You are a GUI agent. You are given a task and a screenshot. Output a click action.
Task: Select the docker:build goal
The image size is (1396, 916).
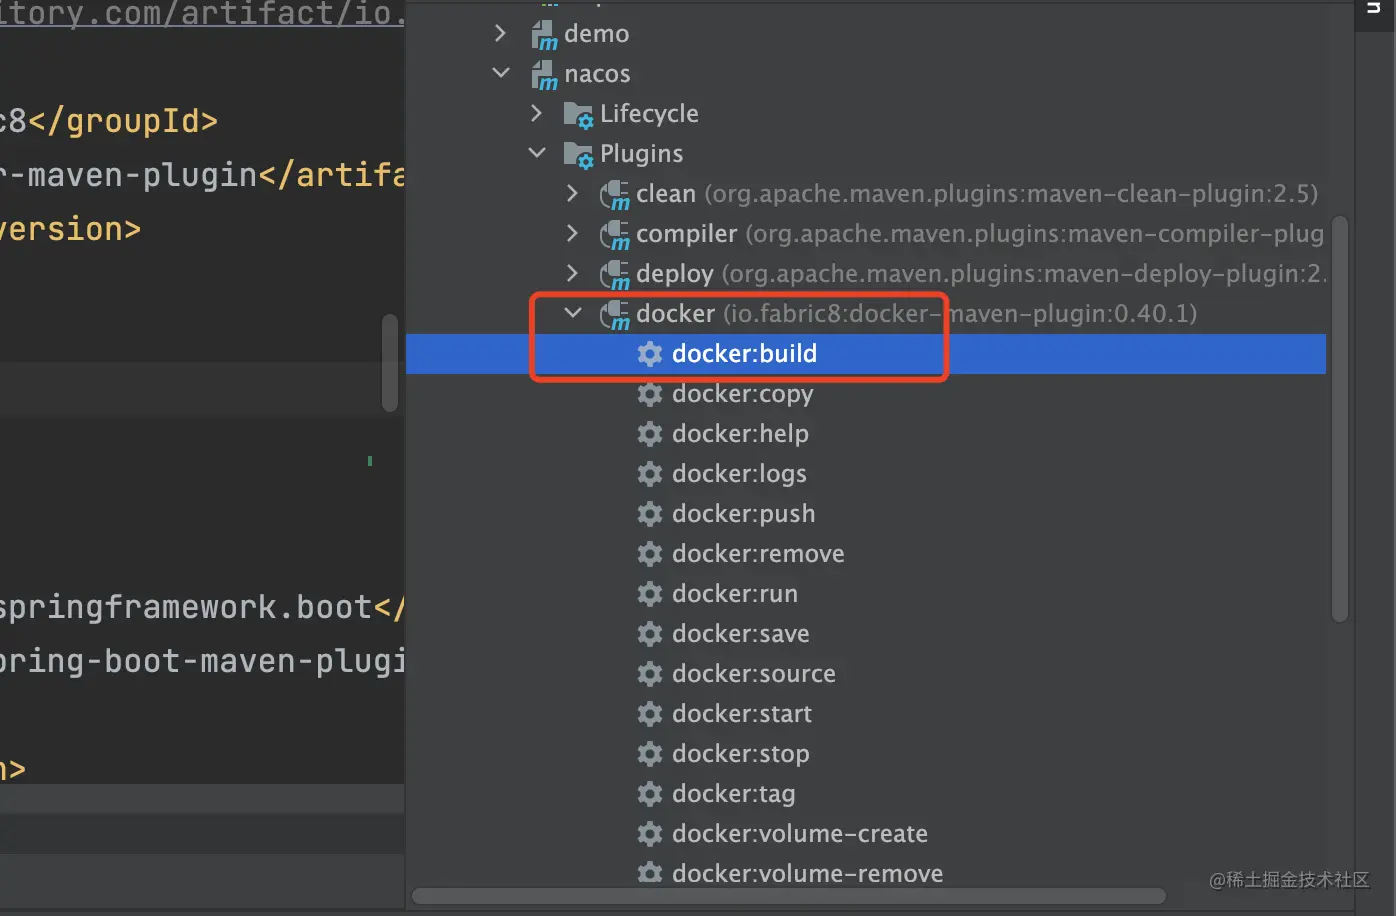744,353
